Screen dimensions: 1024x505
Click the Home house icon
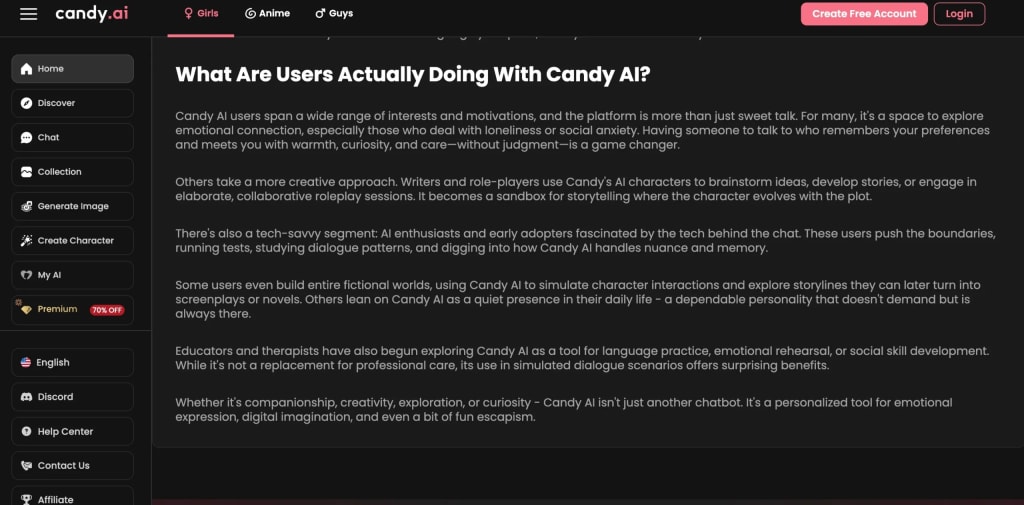tap(26, 69)
